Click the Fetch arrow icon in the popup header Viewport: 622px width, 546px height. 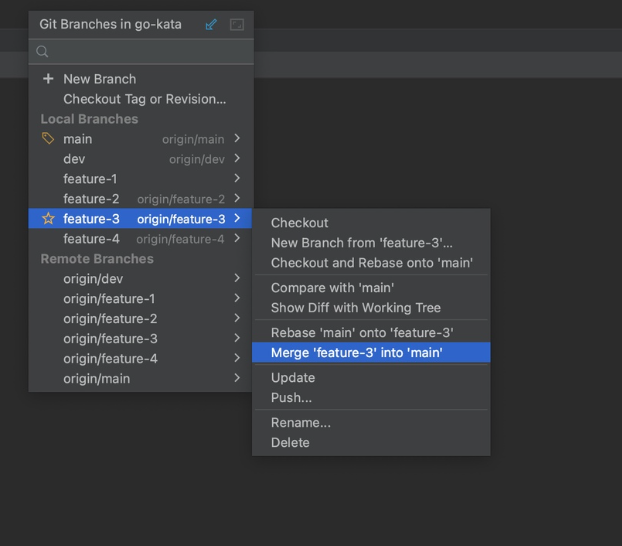click(x=211, y=24)
